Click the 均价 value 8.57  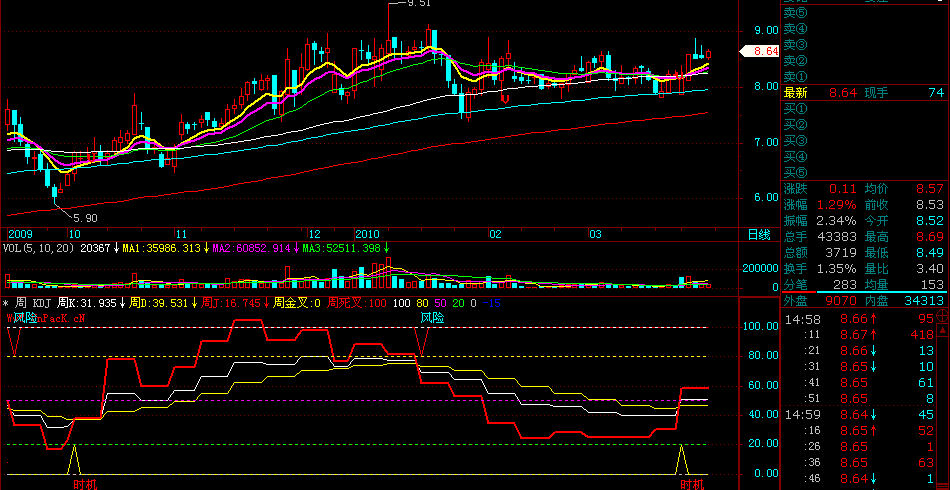tap(930, 188)
